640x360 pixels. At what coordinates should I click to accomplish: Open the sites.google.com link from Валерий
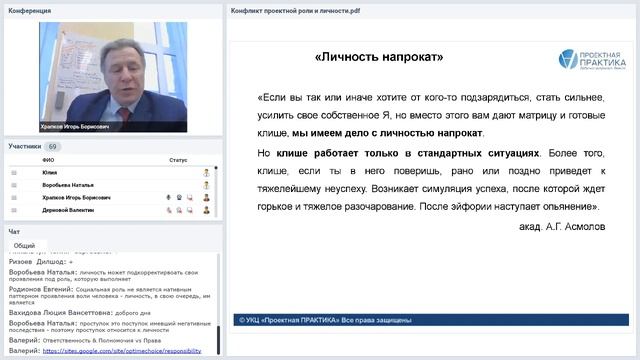point(122,351)
